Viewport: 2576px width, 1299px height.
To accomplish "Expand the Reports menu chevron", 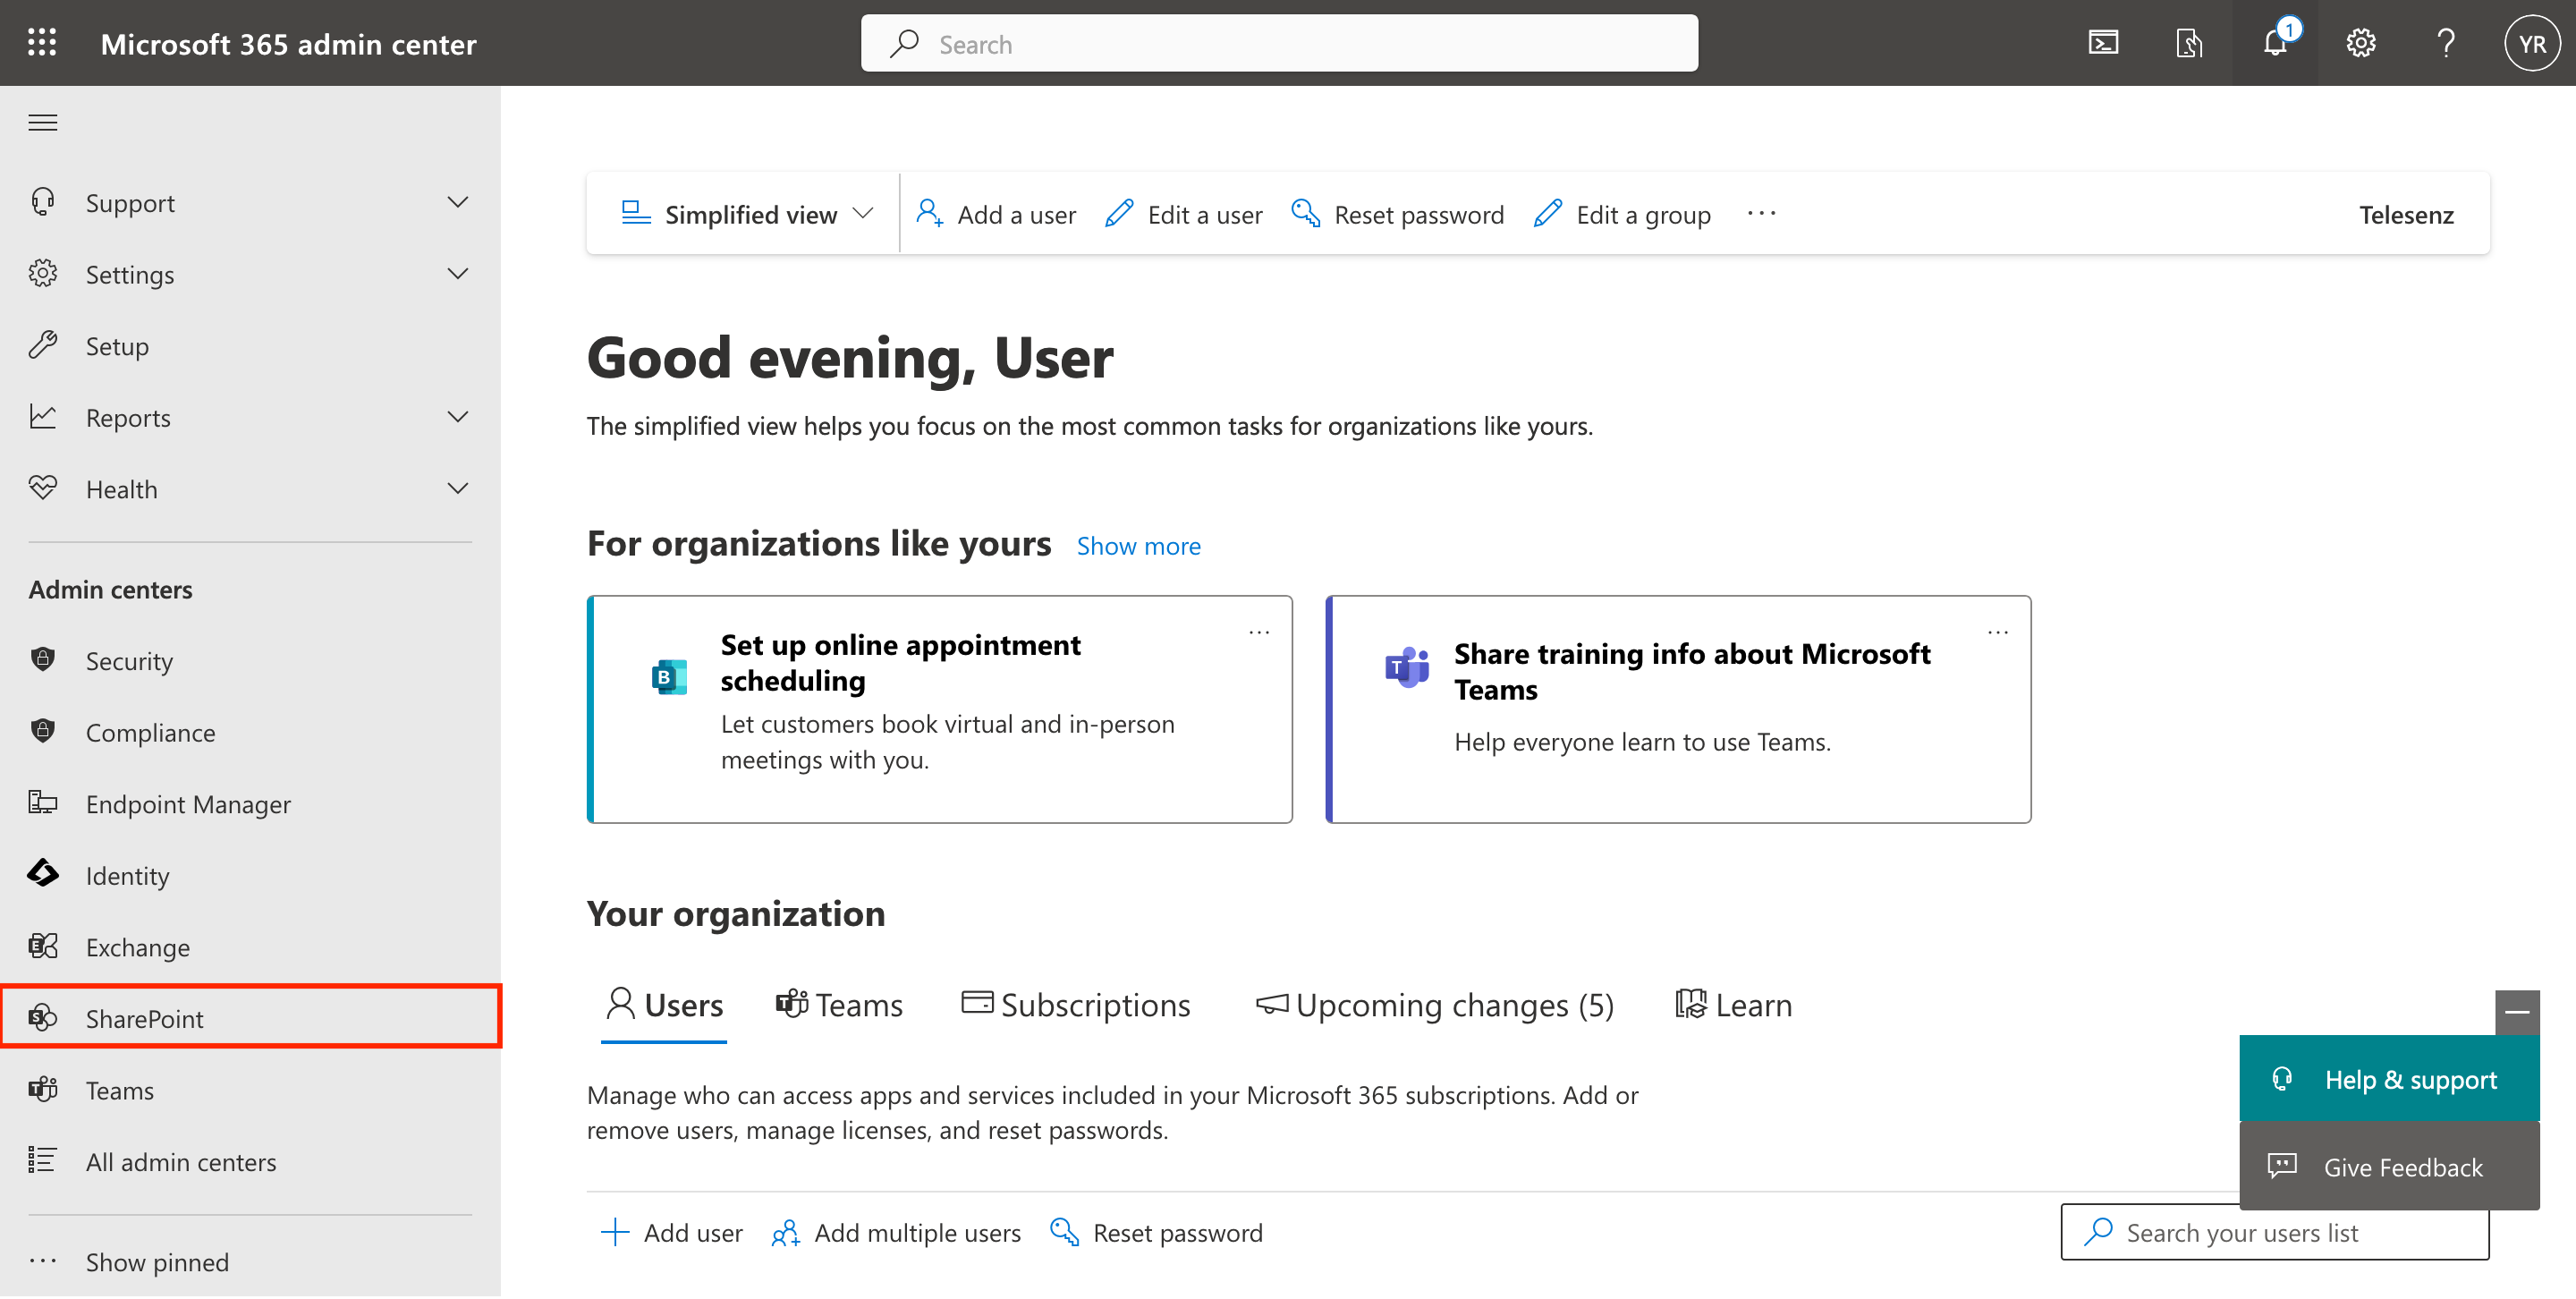I will (458, 417).
